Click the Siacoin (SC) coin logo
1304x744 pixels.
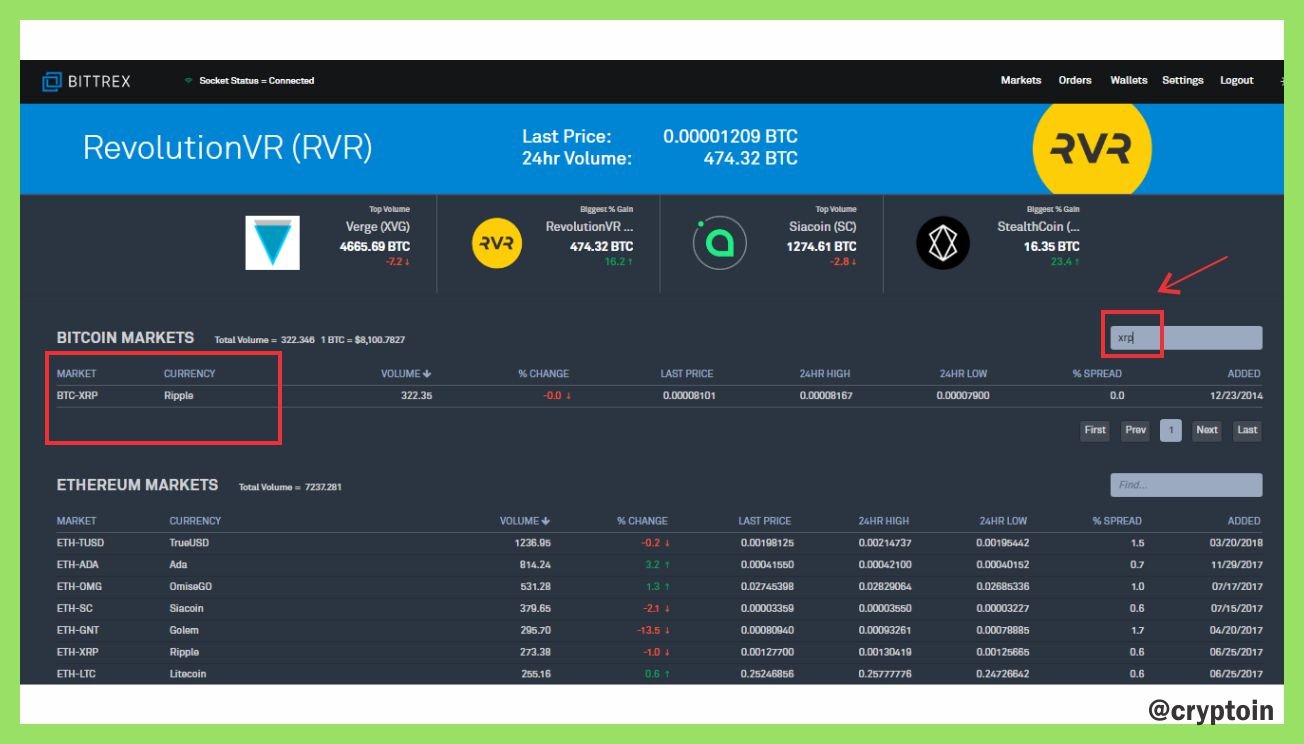(x=719, y=243)
